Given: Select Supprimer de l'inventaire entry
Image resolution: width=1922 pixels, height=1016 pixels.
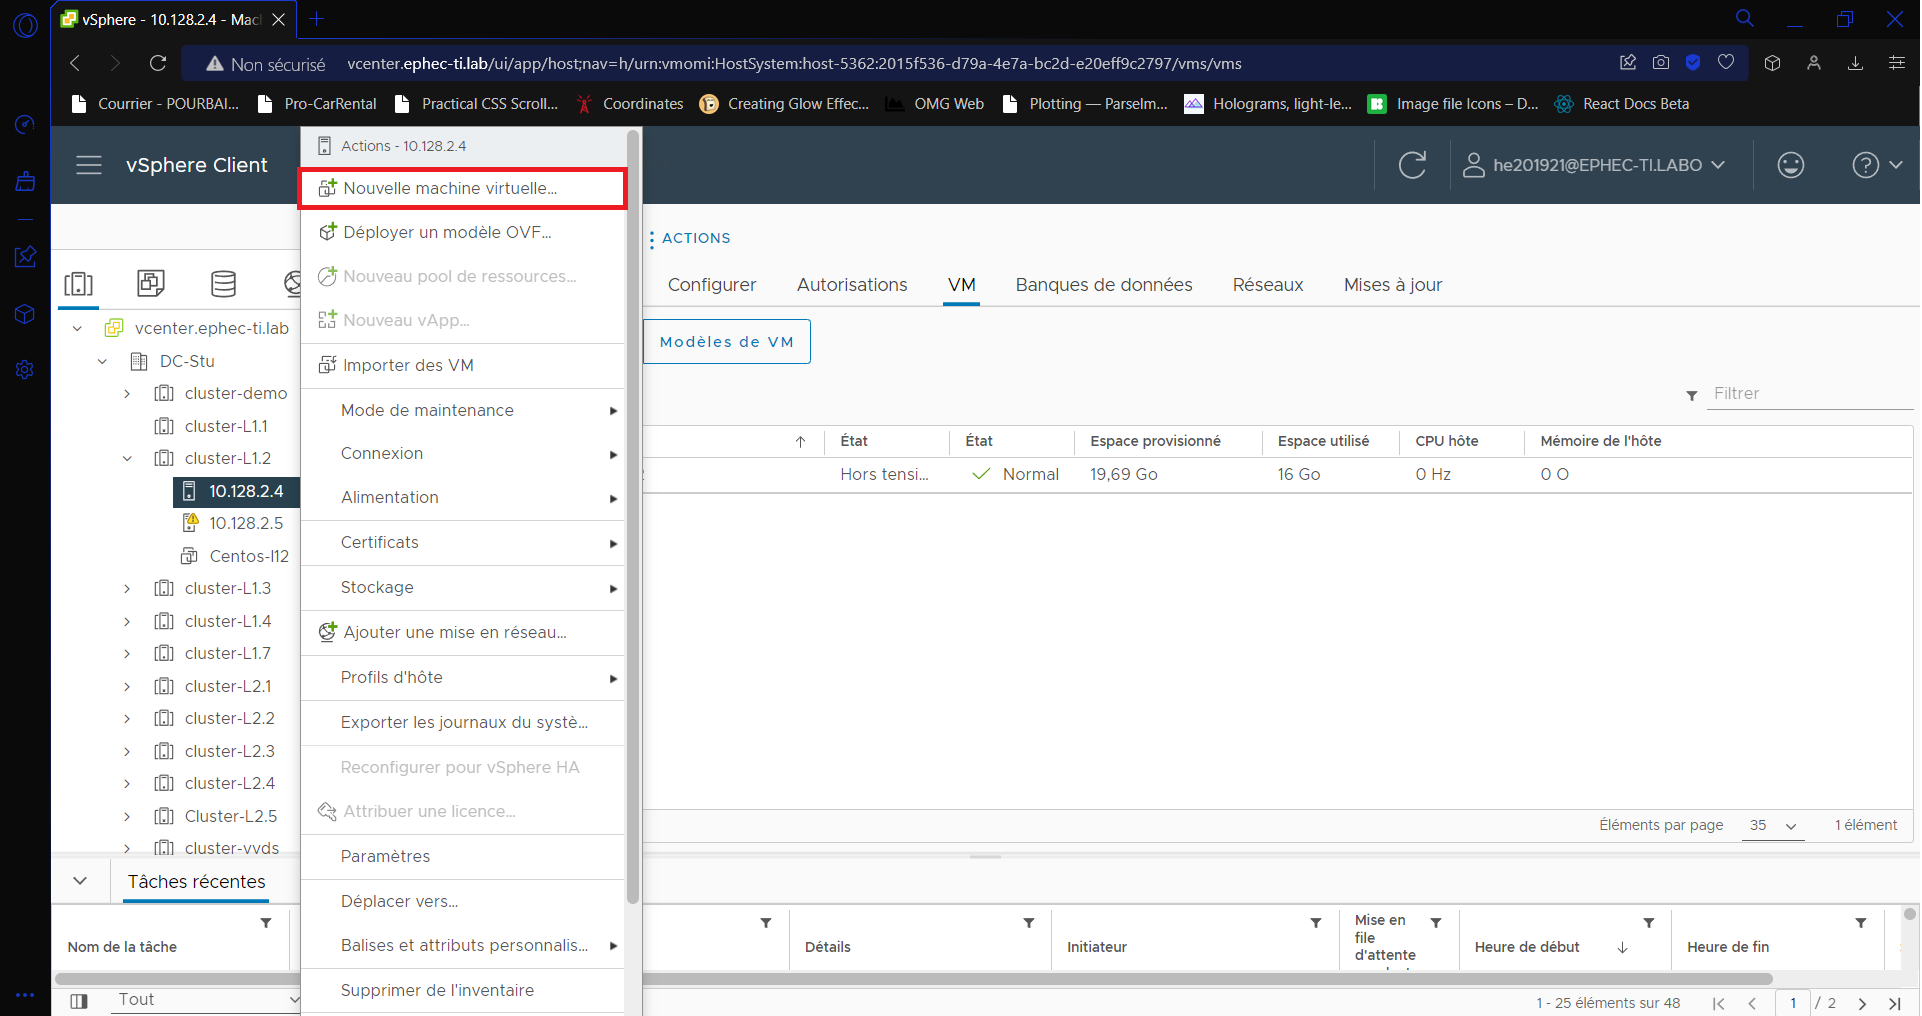Looking at the screenshot, I should click(462, 990).
